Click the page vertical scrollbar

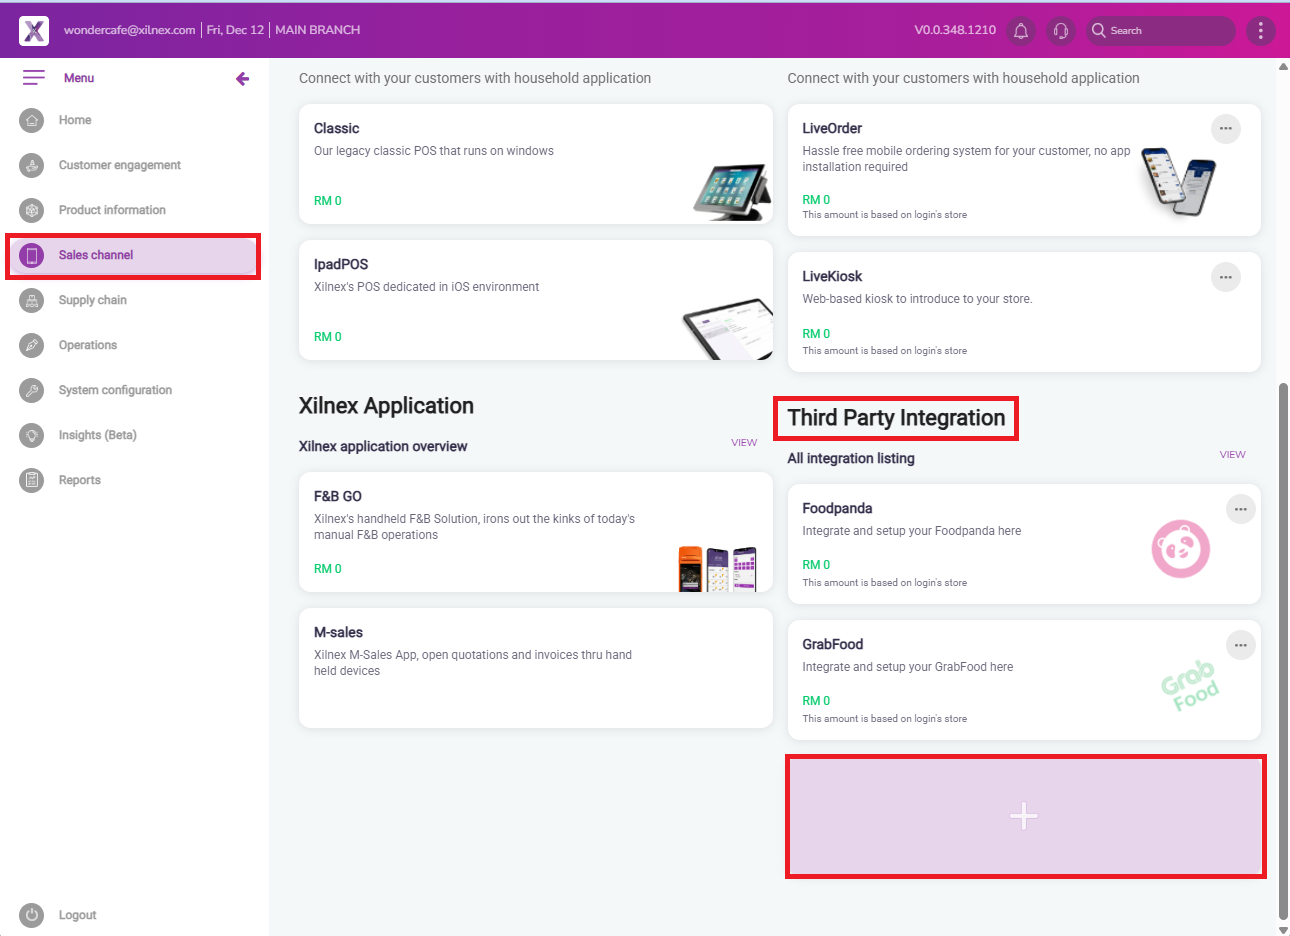(1283, 650)
